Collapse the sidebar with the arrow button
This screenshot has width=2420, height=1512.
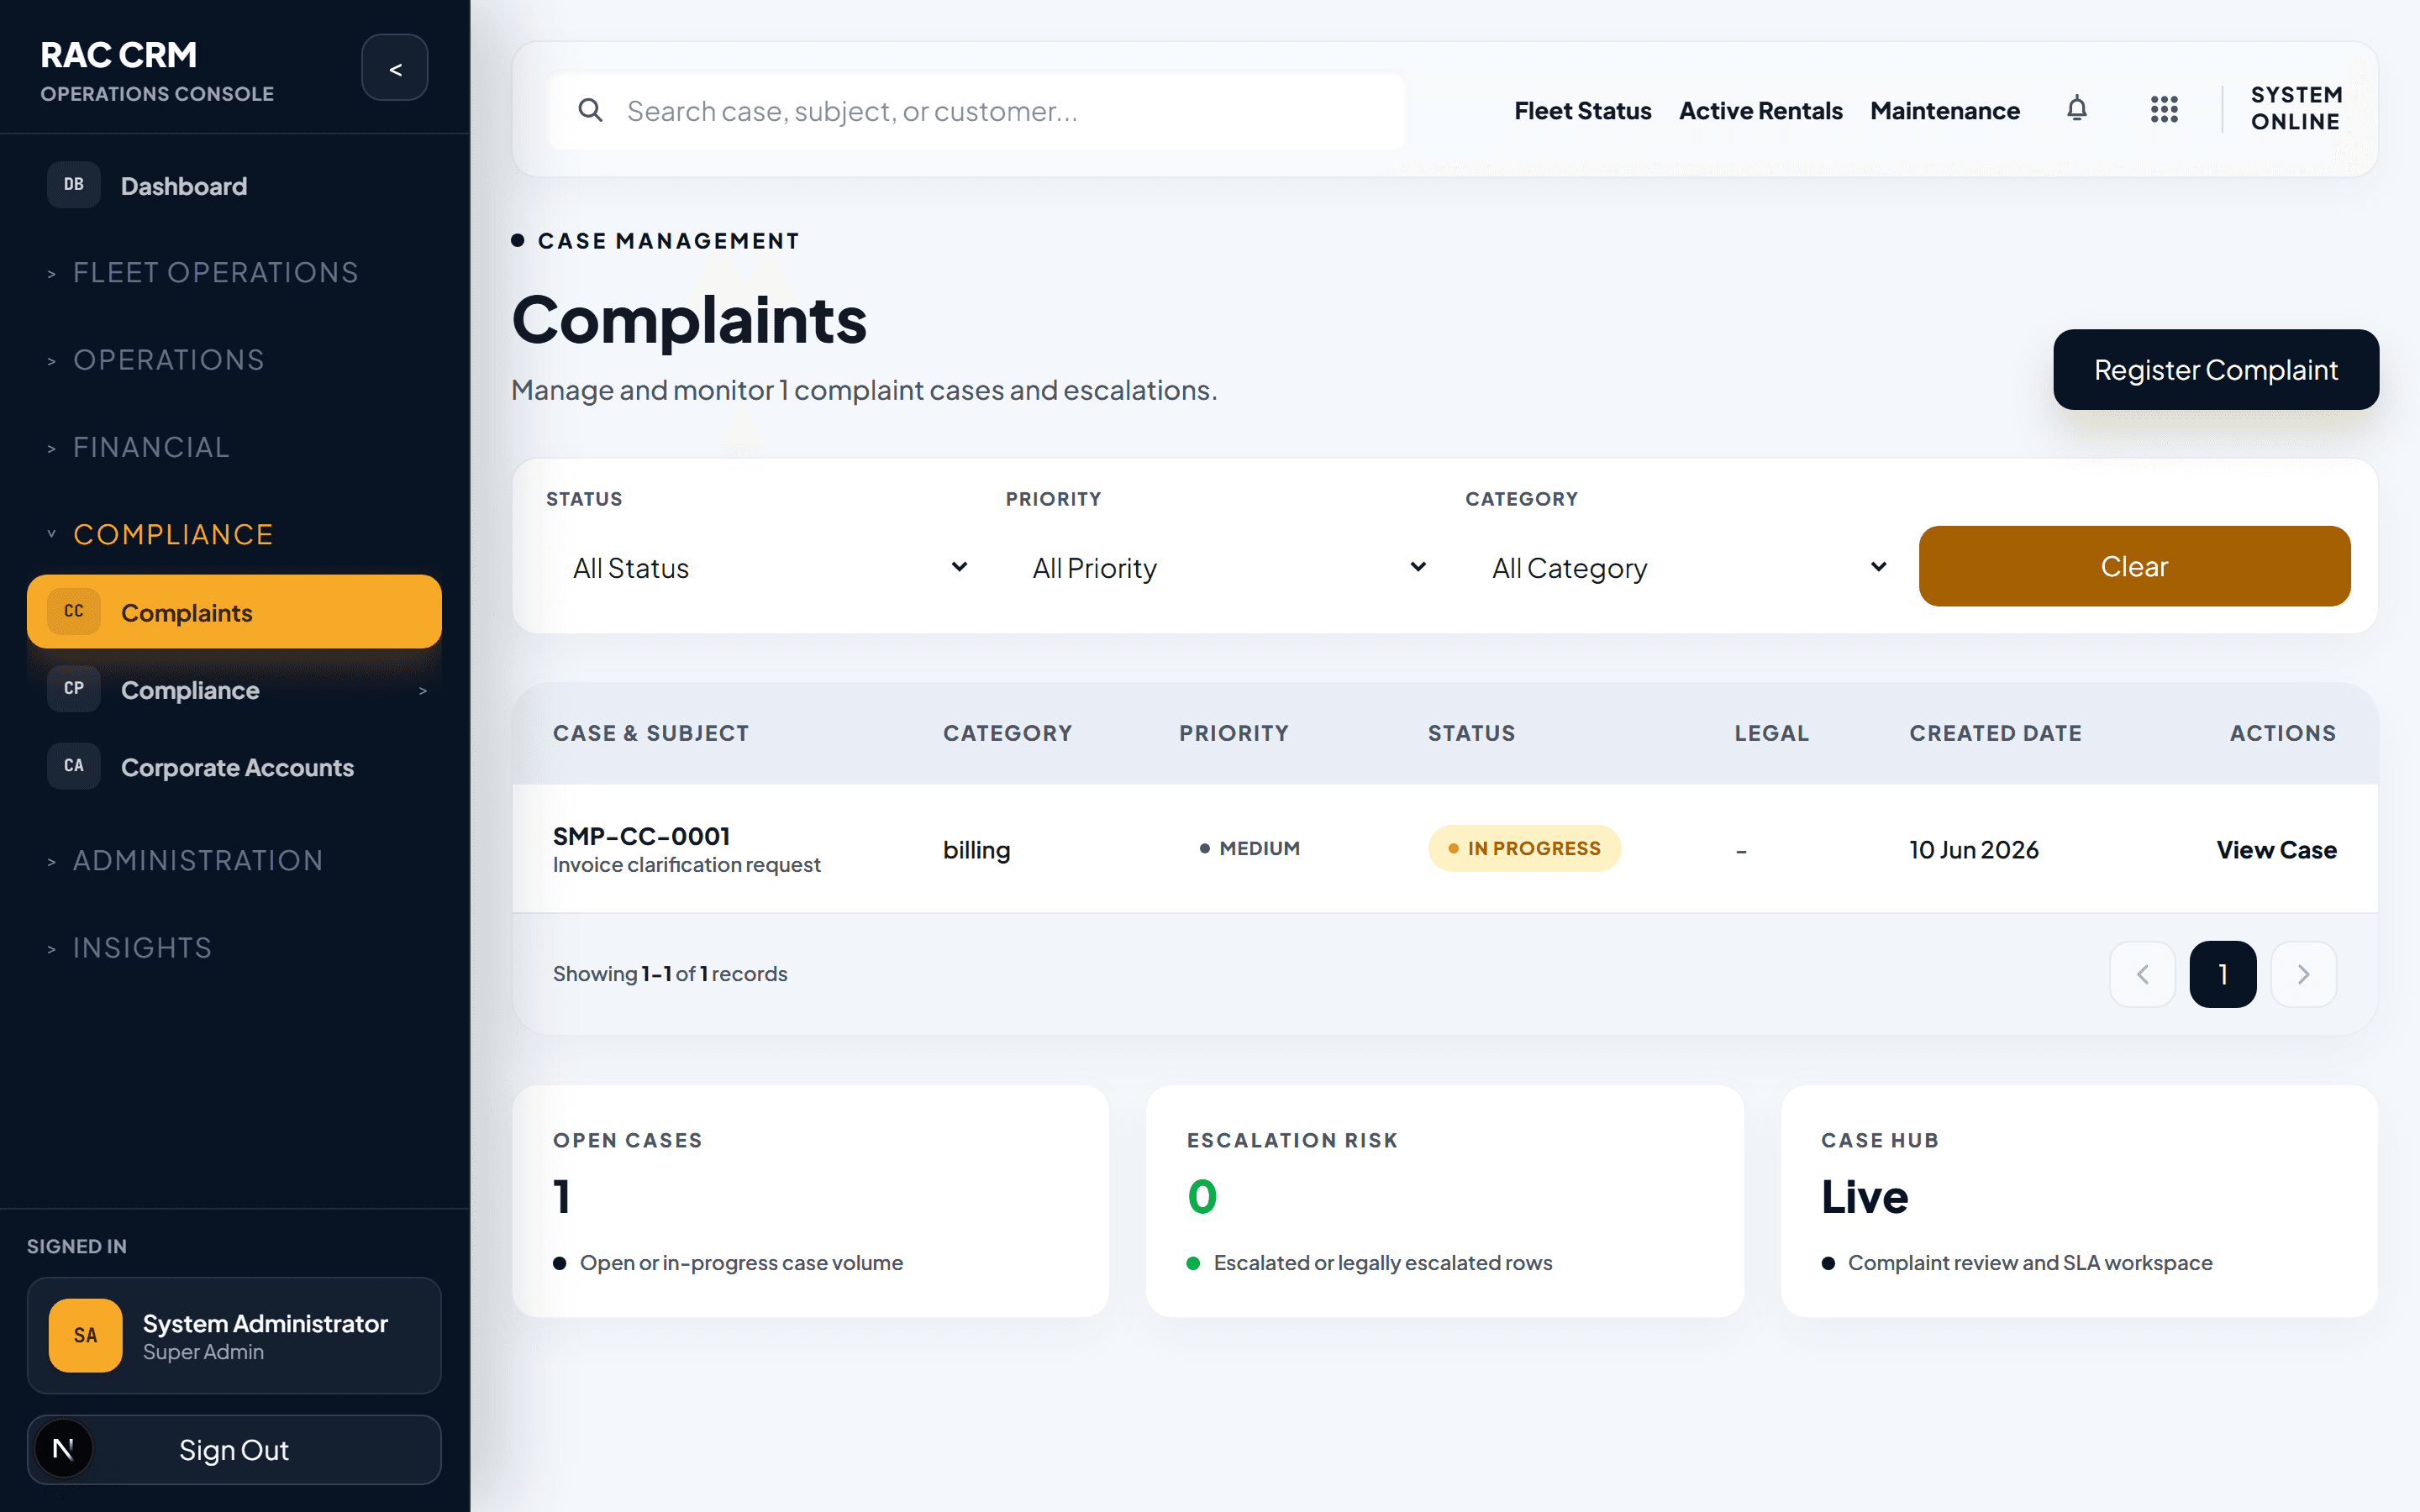pos(395,68)
